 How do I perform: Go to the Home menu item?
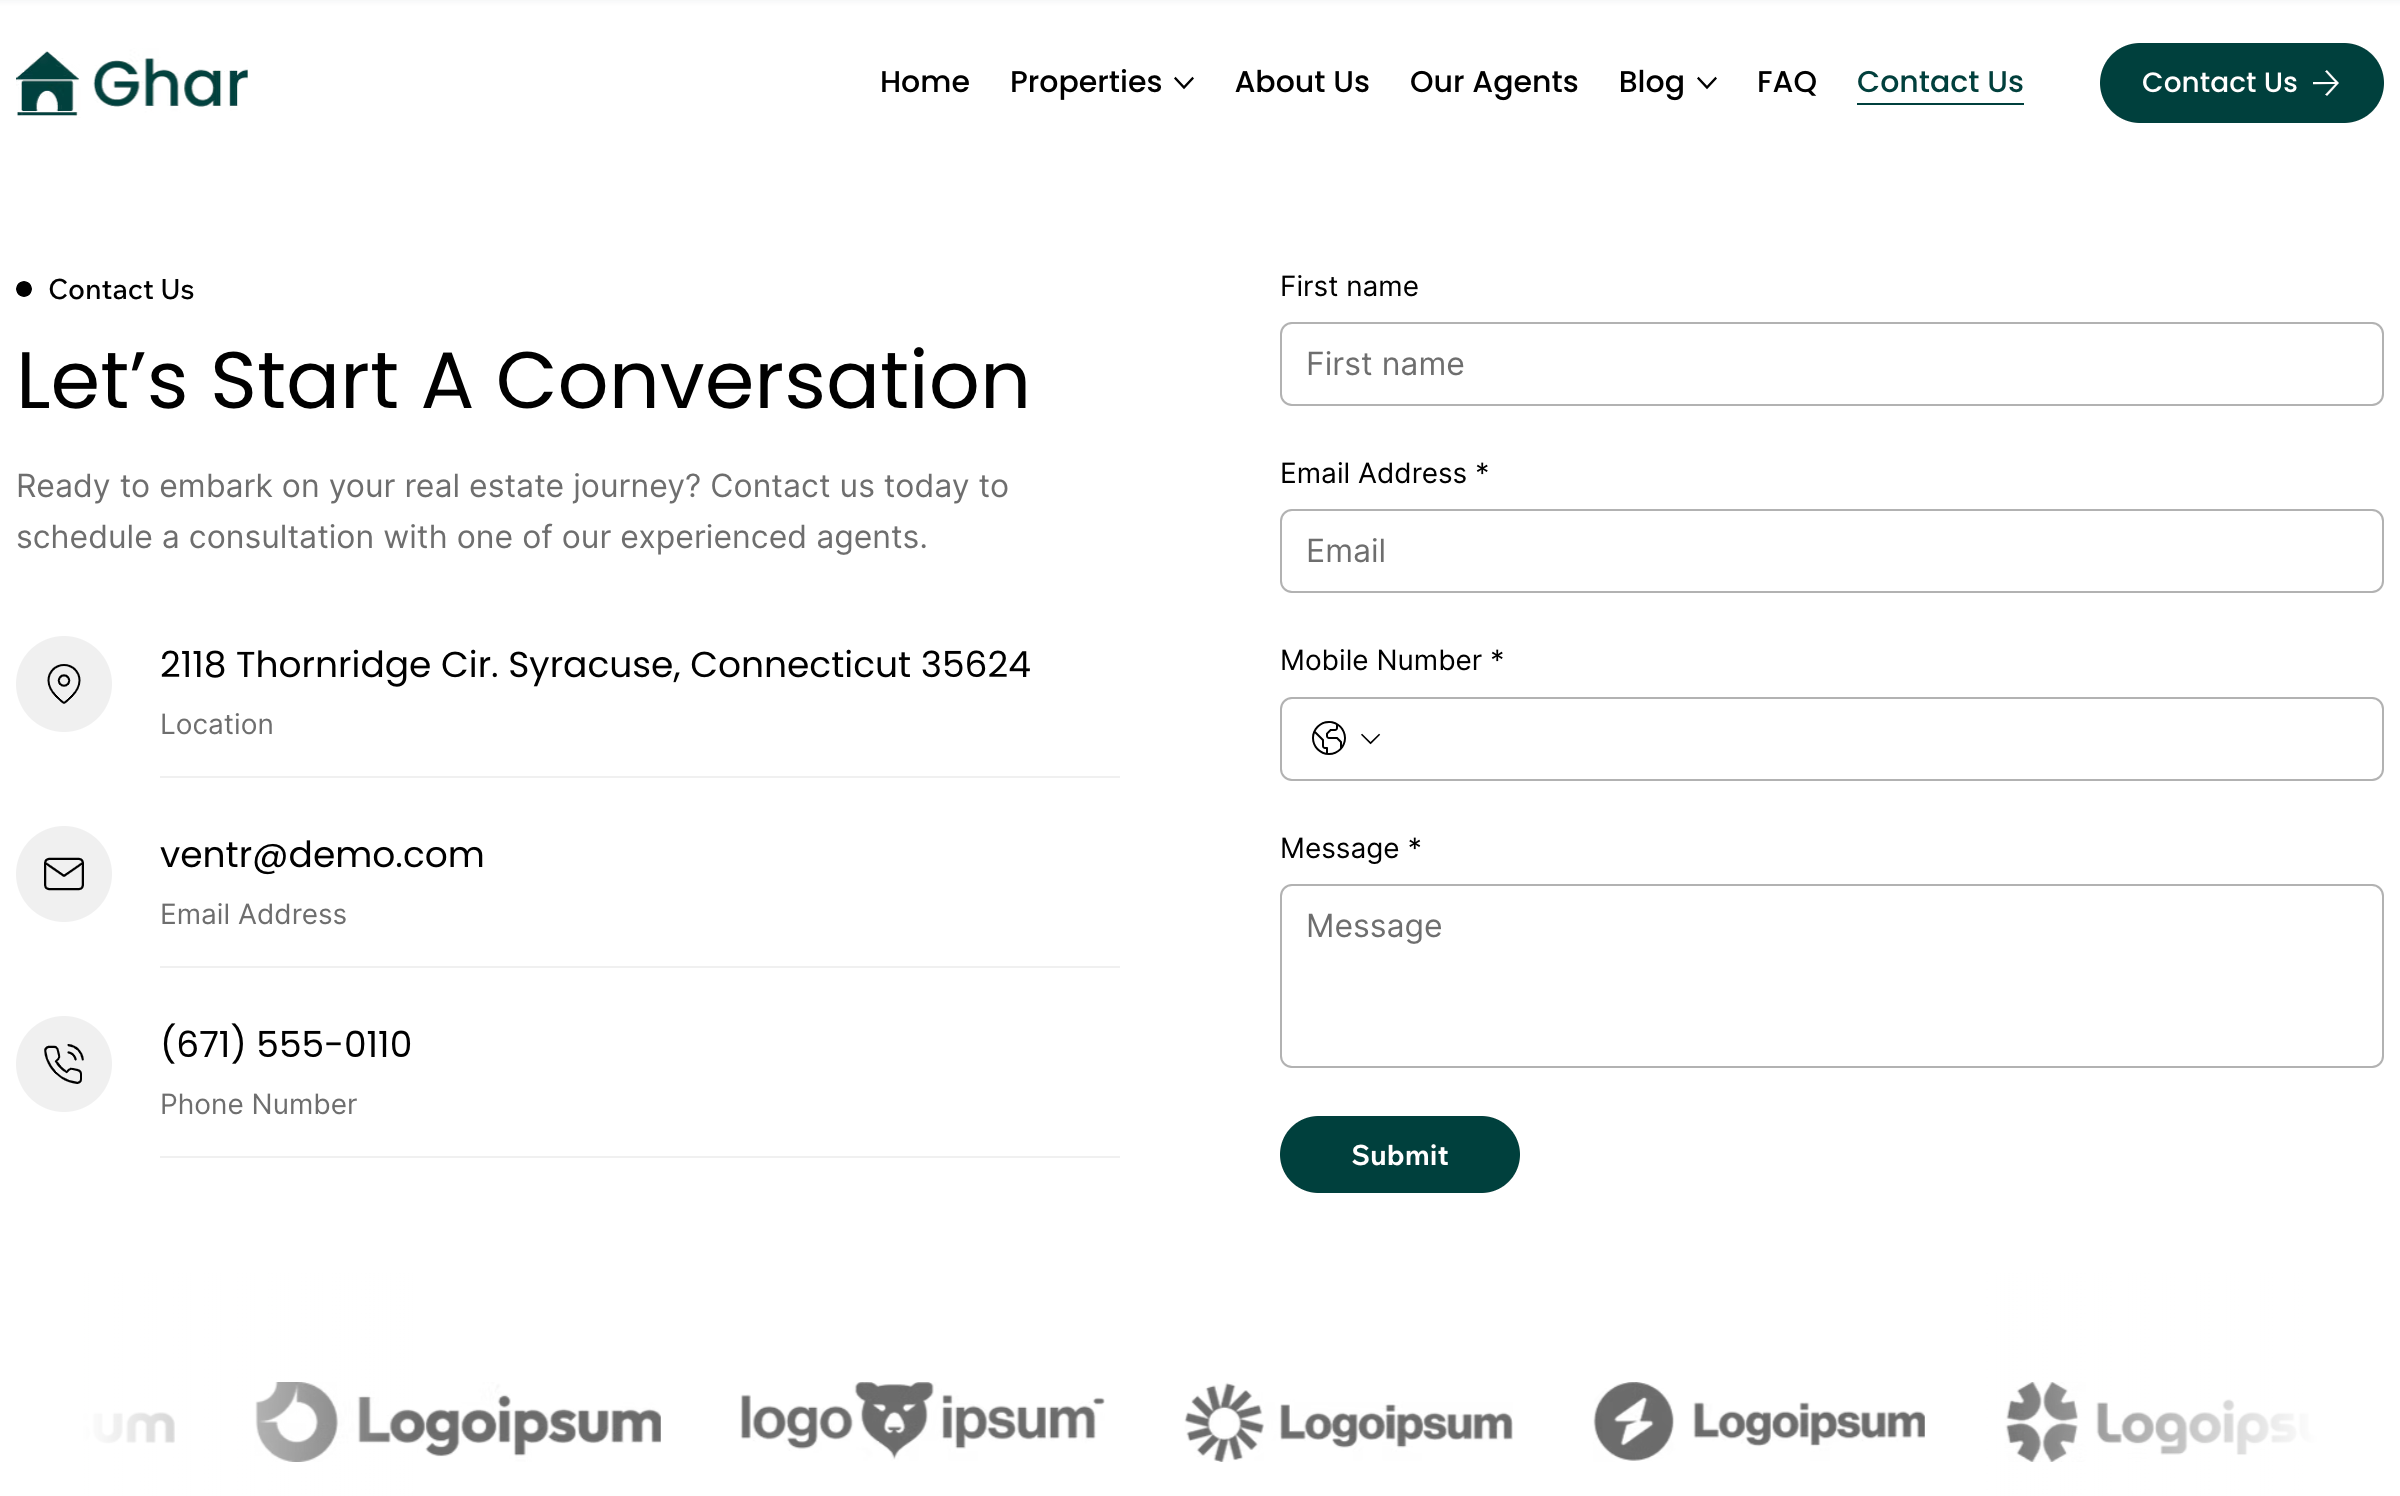pos(924,82)
